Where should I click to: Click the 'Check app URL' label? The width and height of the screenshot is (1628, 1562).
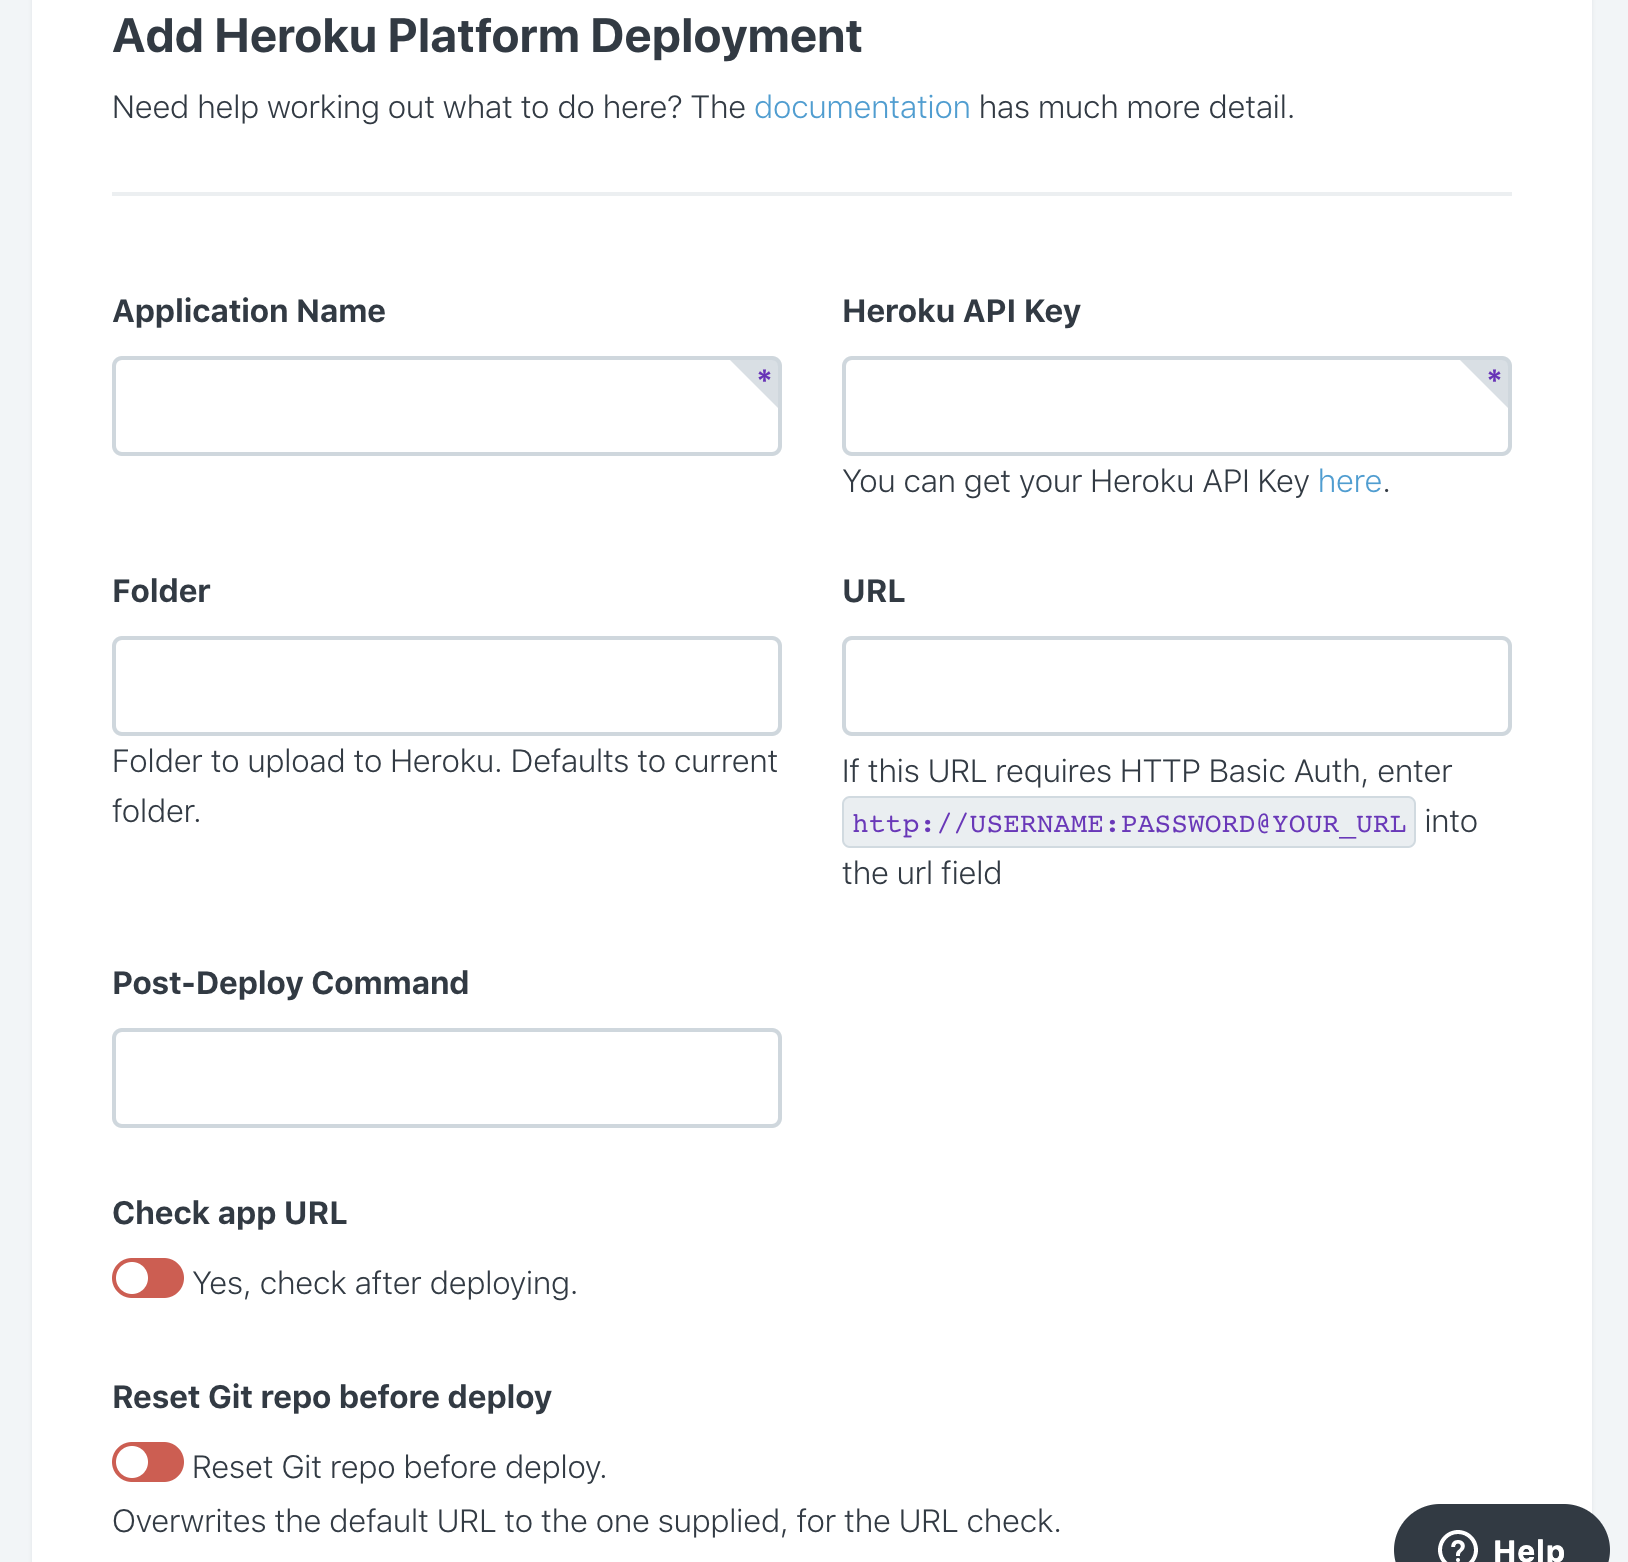[x=230, y=1213]
